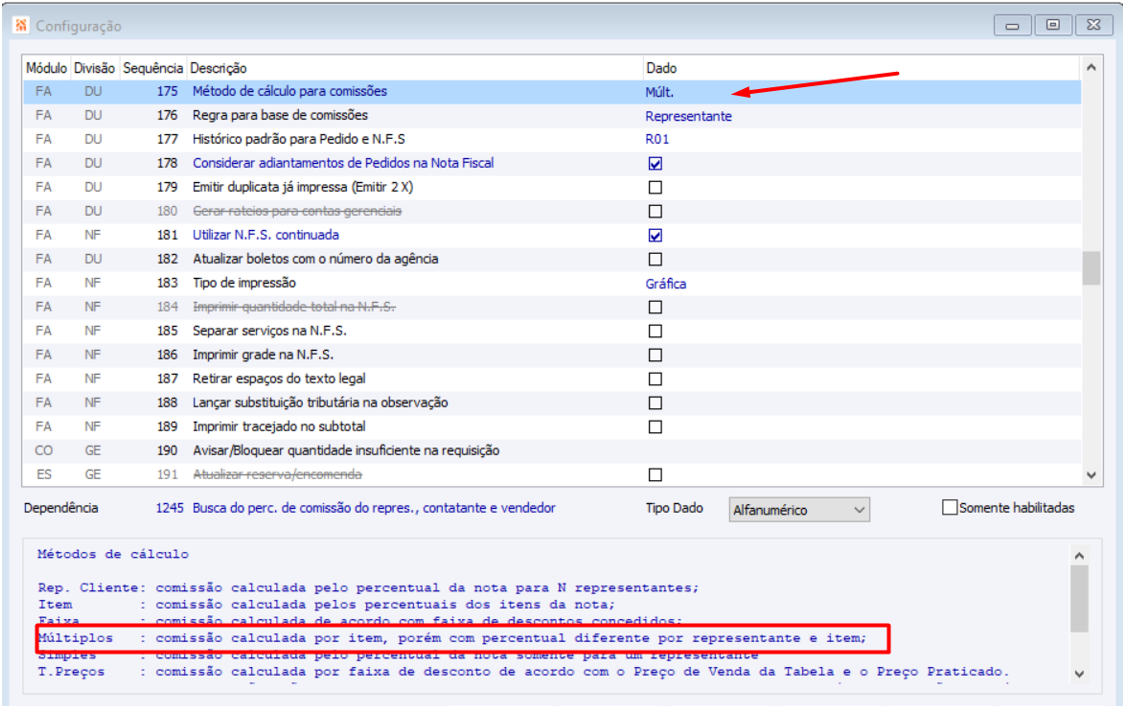
Task: Check 'Considerar adiantamentos de Pedidos na Nota Fiscal' box
Action: (655, 163)
